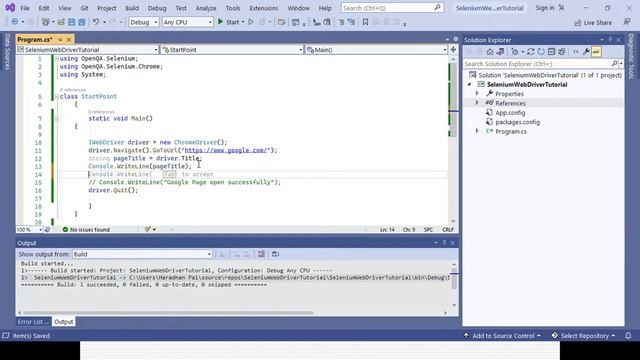Viewport: 640px width, 360px height.
Task: Toggle Show All Files in Solution Explorer
Action: point(562,52)
